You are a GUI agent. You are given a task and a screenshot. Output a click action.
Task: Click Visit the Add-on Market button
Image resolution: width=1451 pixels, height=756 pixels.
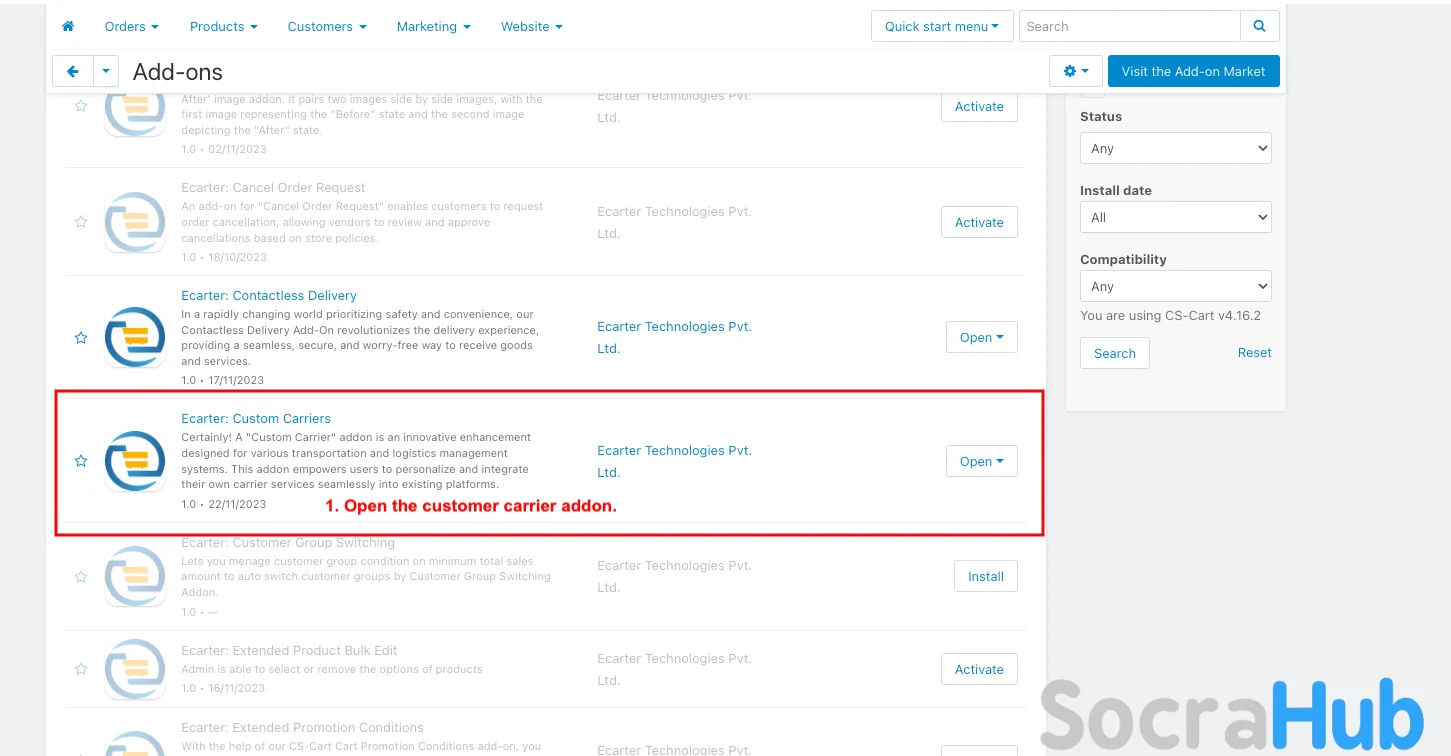[x=1194, y=71]
